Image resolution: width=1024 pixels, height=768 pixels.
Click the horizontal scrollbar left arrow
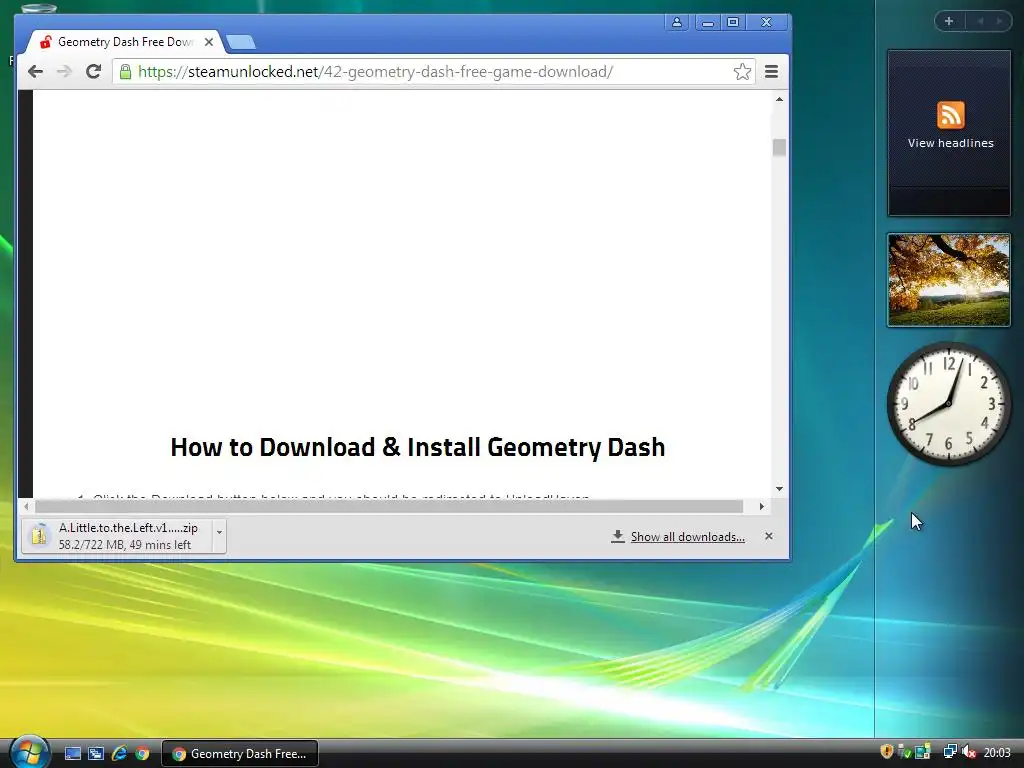click(x=26, y=506)
